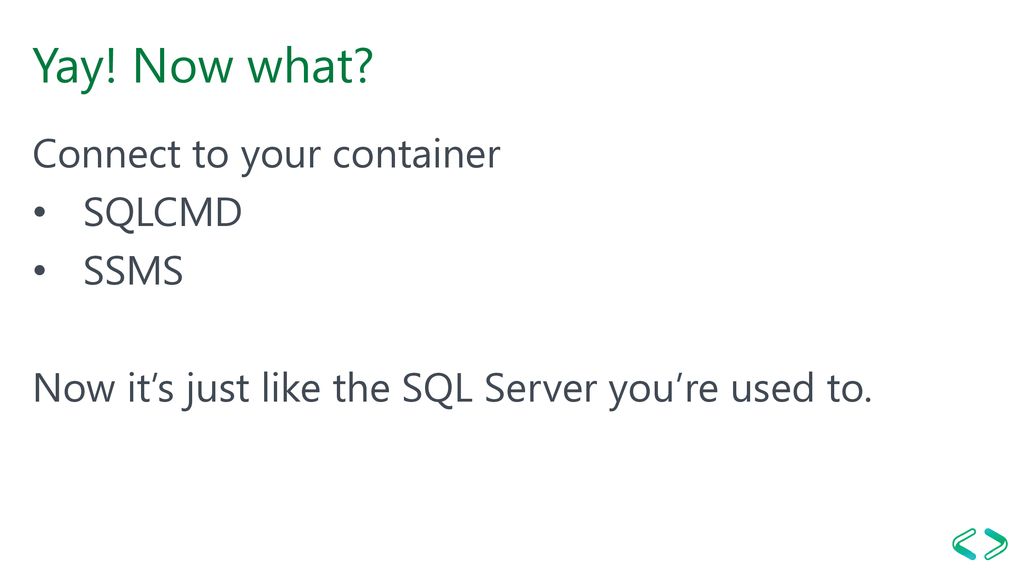
Task: Click 'Now' starting the bottom sentence
Action: click(x=74, y=389)
